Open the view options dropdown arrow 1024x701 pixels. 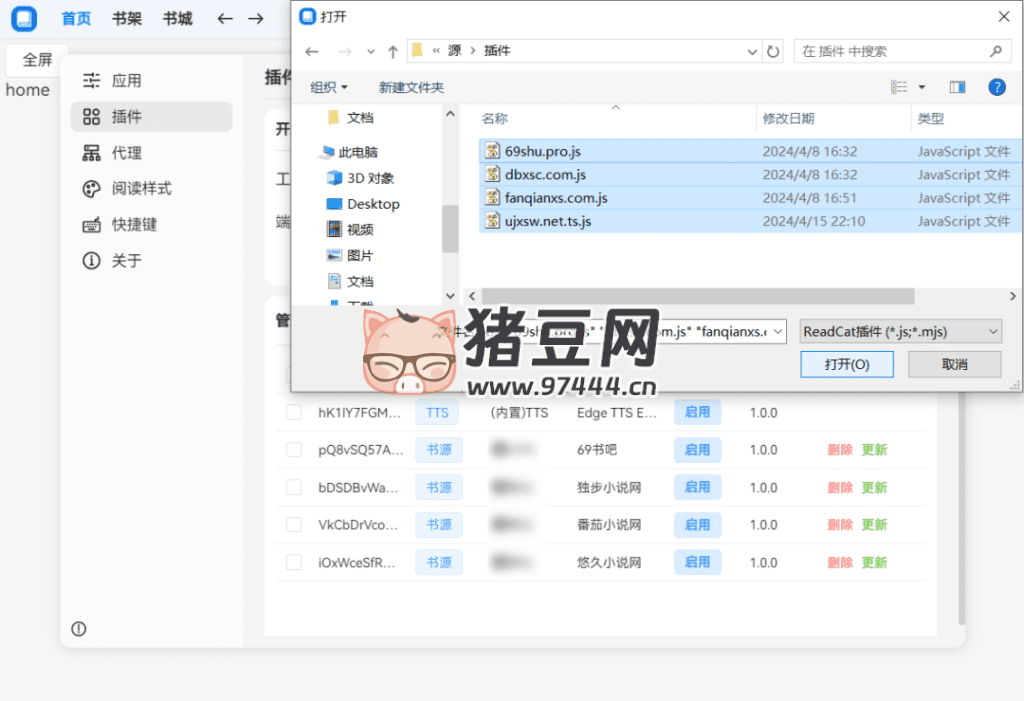coord(921,87)
